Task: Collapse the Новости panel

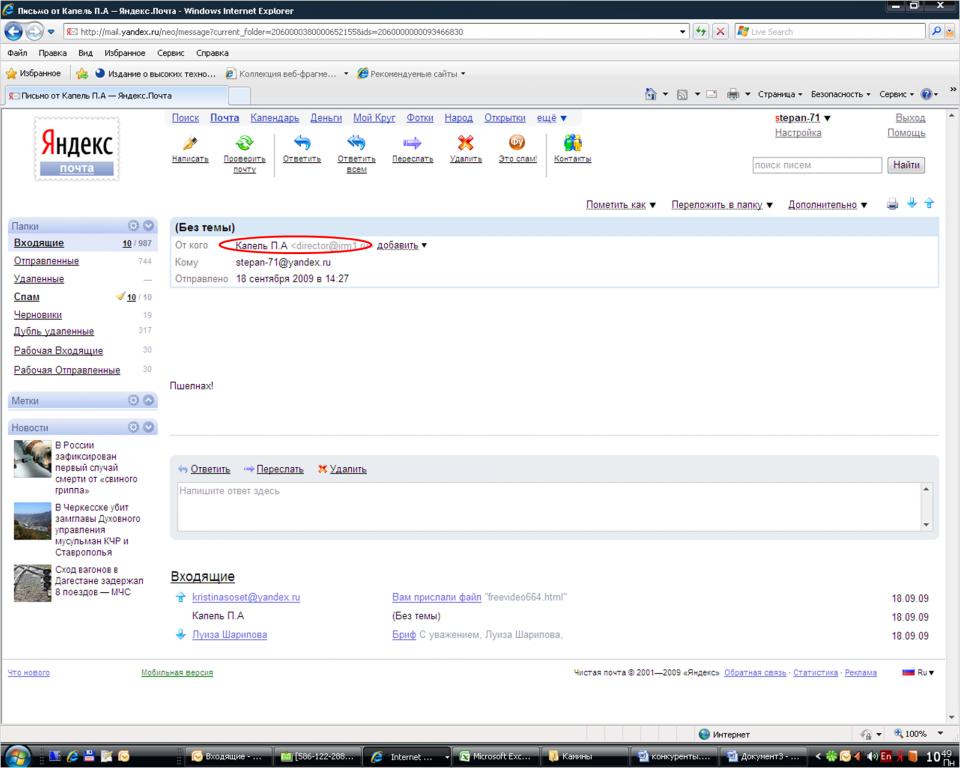Action: 149,427
